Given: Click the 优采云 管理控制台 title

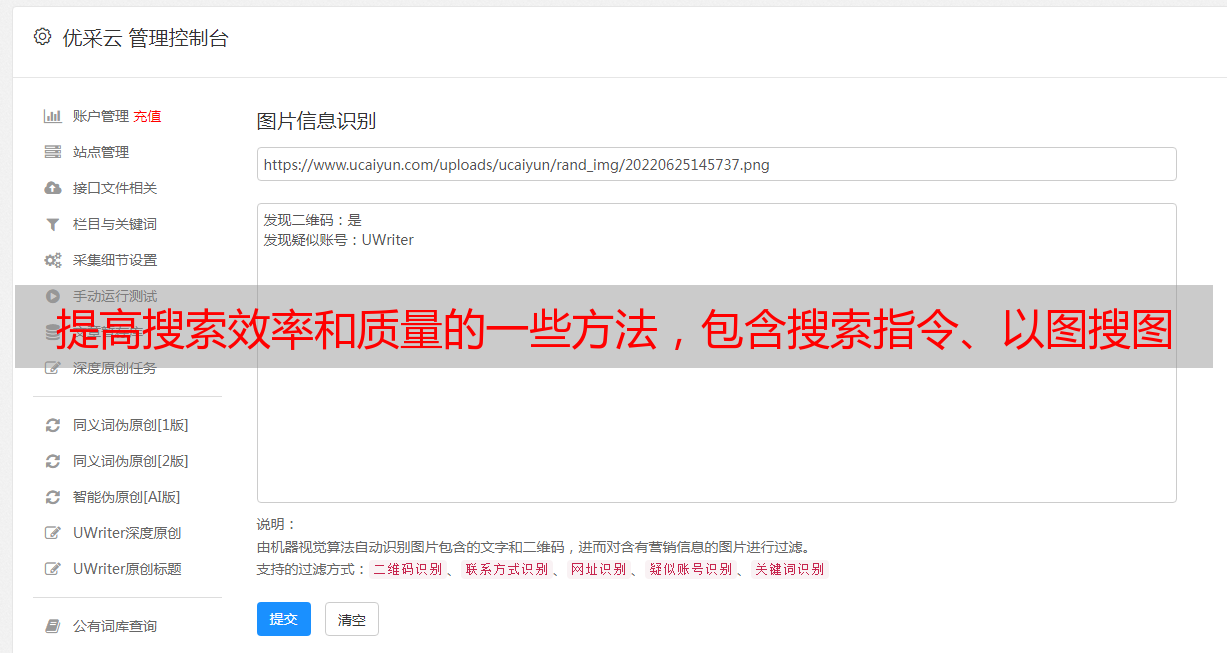Looking at the screenshot, I should point(145,38).
